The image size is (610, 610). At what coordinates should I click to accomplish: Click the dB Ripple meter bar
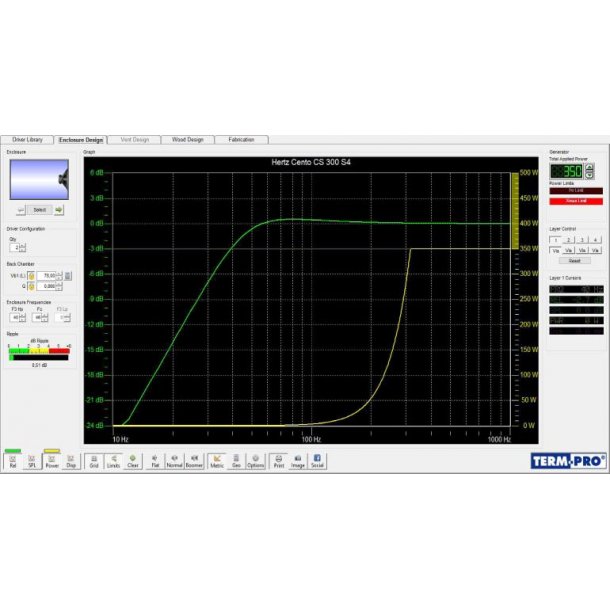coord(39,358)
